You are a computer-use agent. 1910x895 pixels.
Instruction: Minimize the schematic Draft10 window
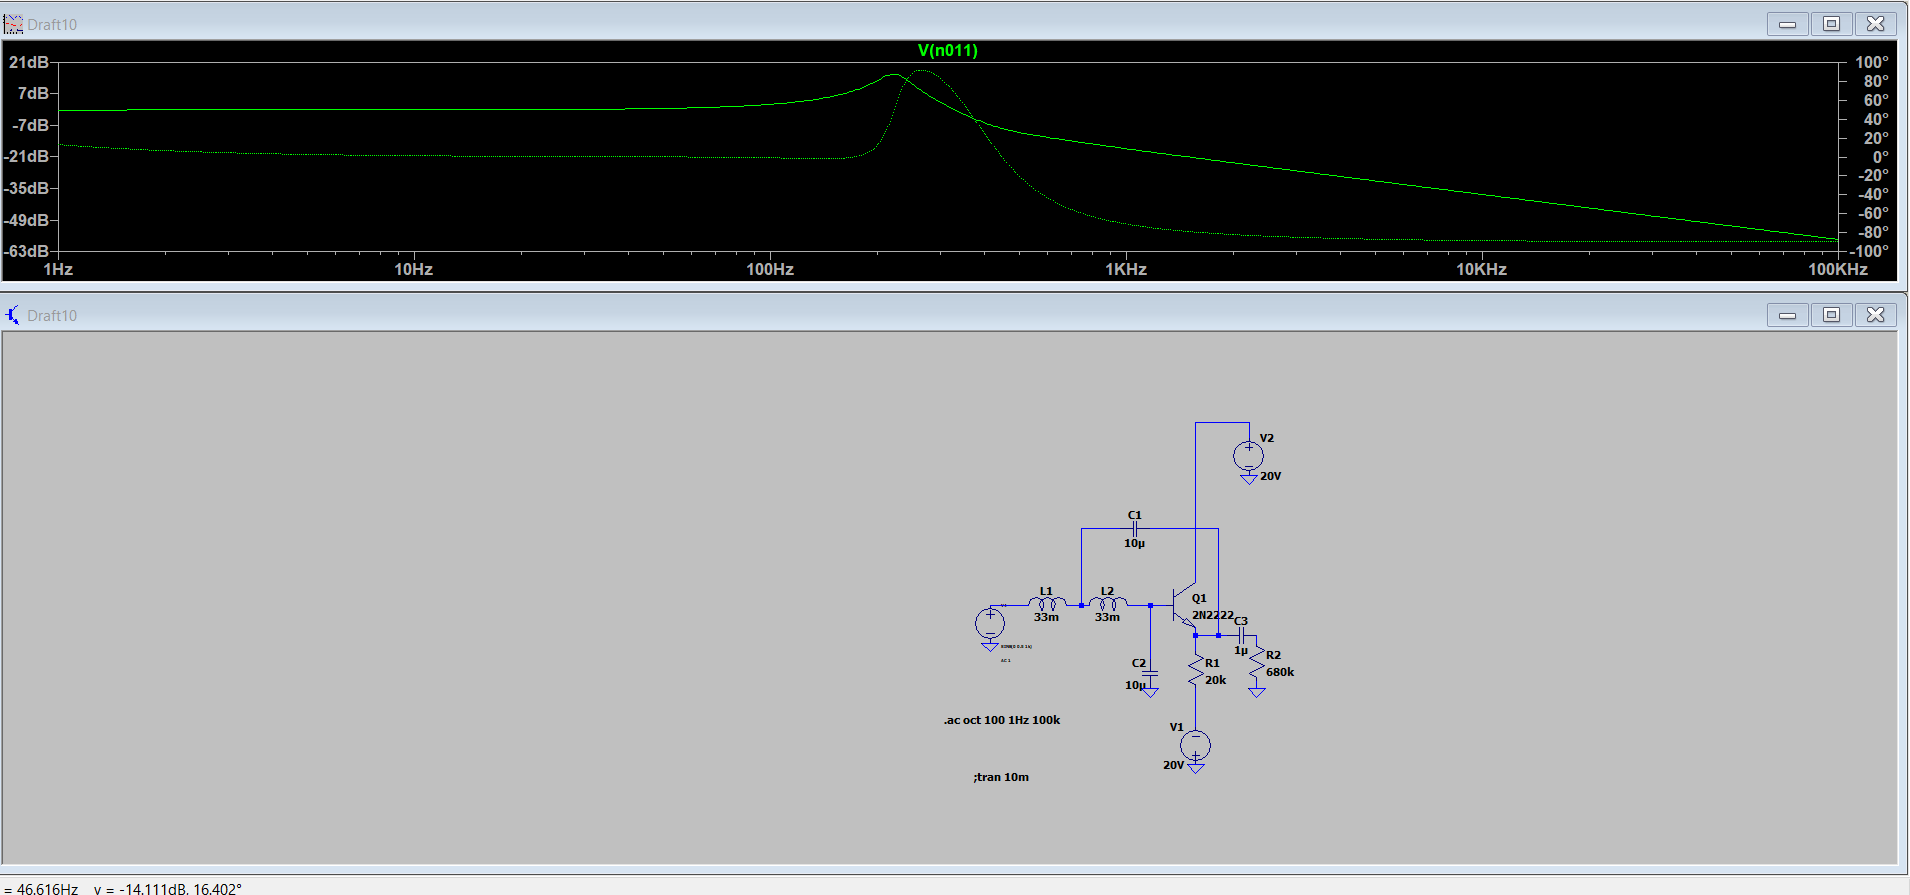coord(1787,315)
